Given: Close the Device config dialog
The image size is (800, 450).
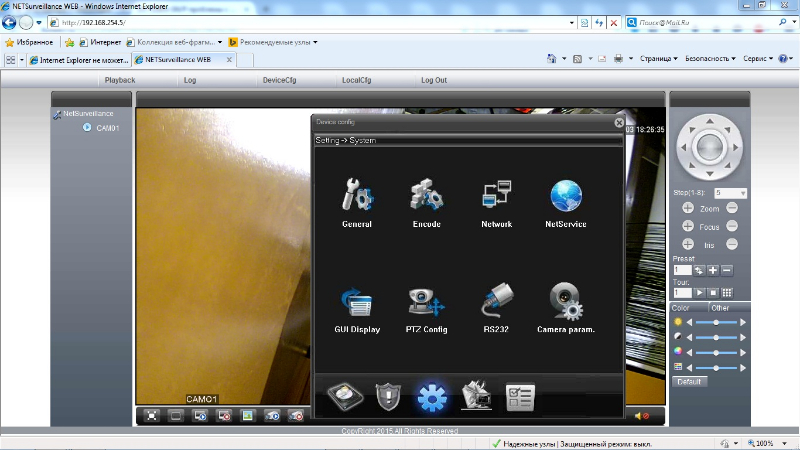Looking at the screenshot, I should pos(619,122).
